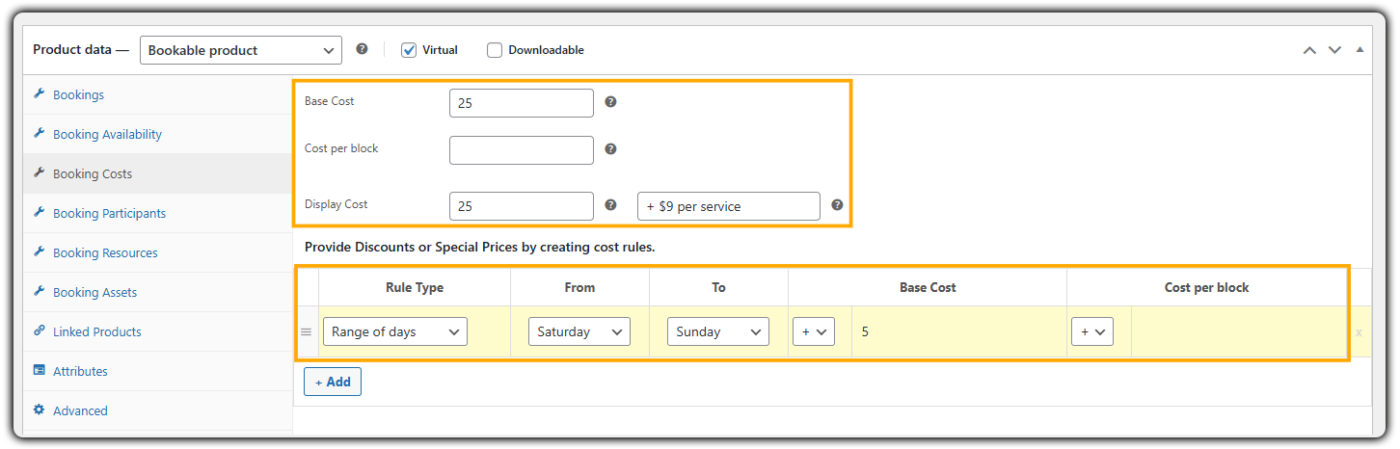
Task: Click the Base Cost input showing 25
Action: pyautogui.click(x=521, y=103)
